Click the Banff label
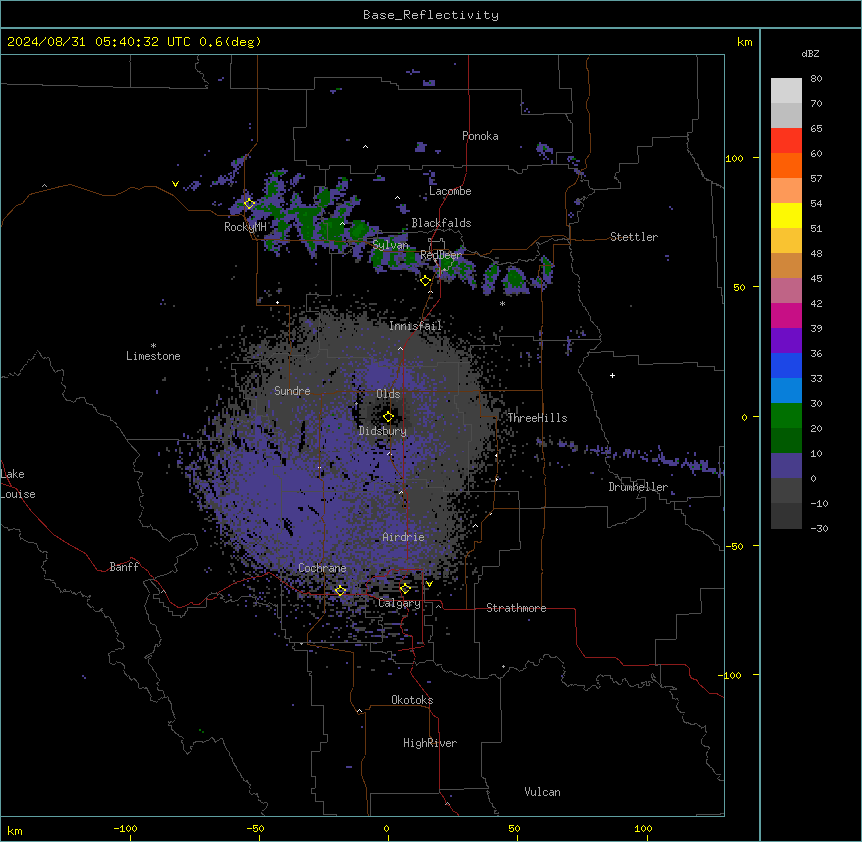This screenshot has width=862, height=842. pyautogui.click(x=124, y=567)
